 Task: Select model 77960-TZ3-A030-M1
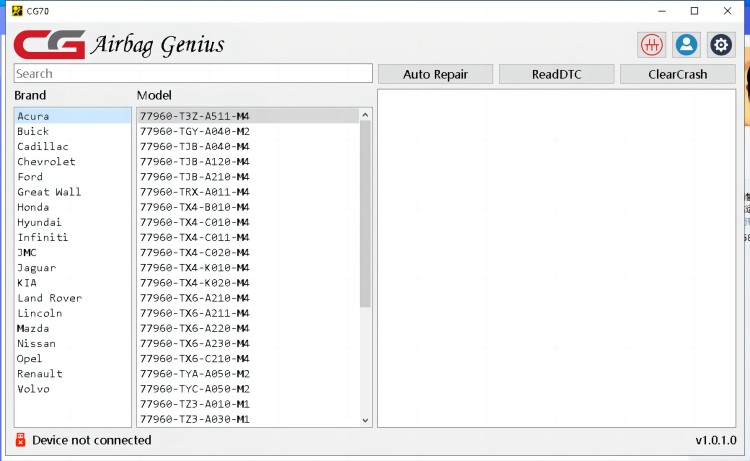248,419
